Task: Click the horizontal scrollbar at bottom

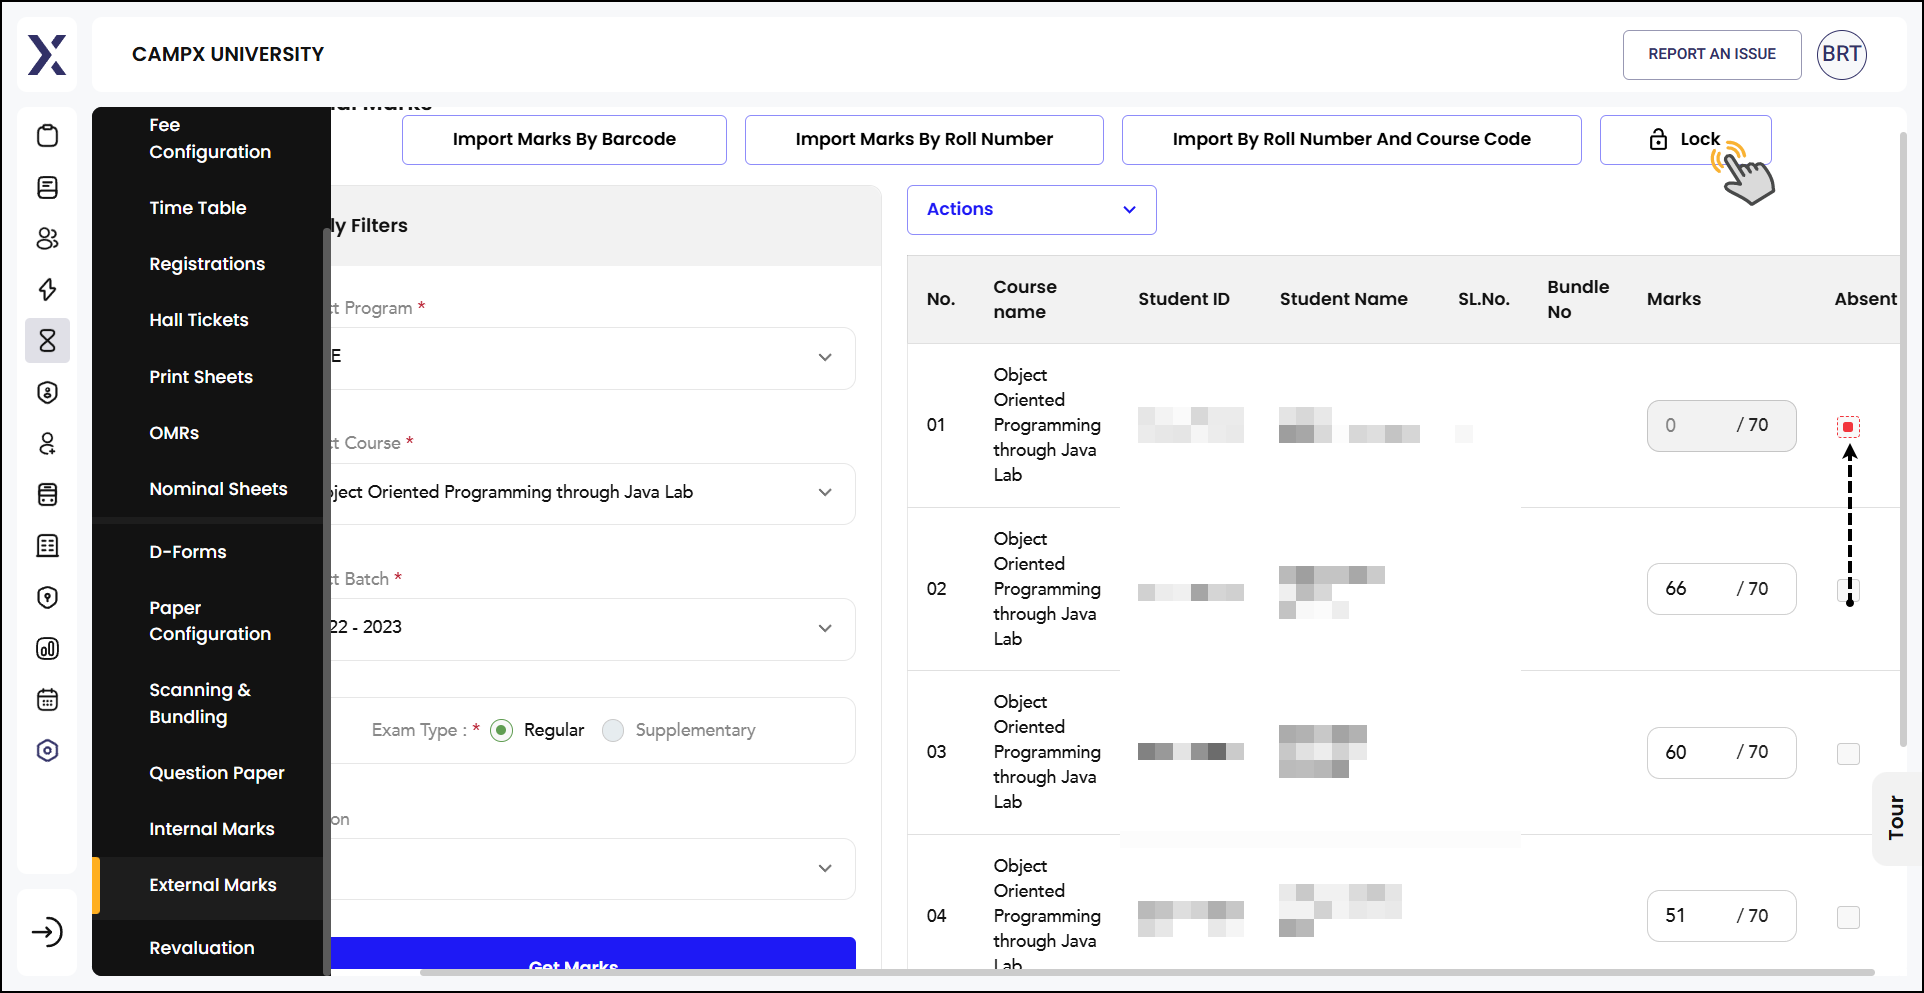Action: (x=1147, y=972)
